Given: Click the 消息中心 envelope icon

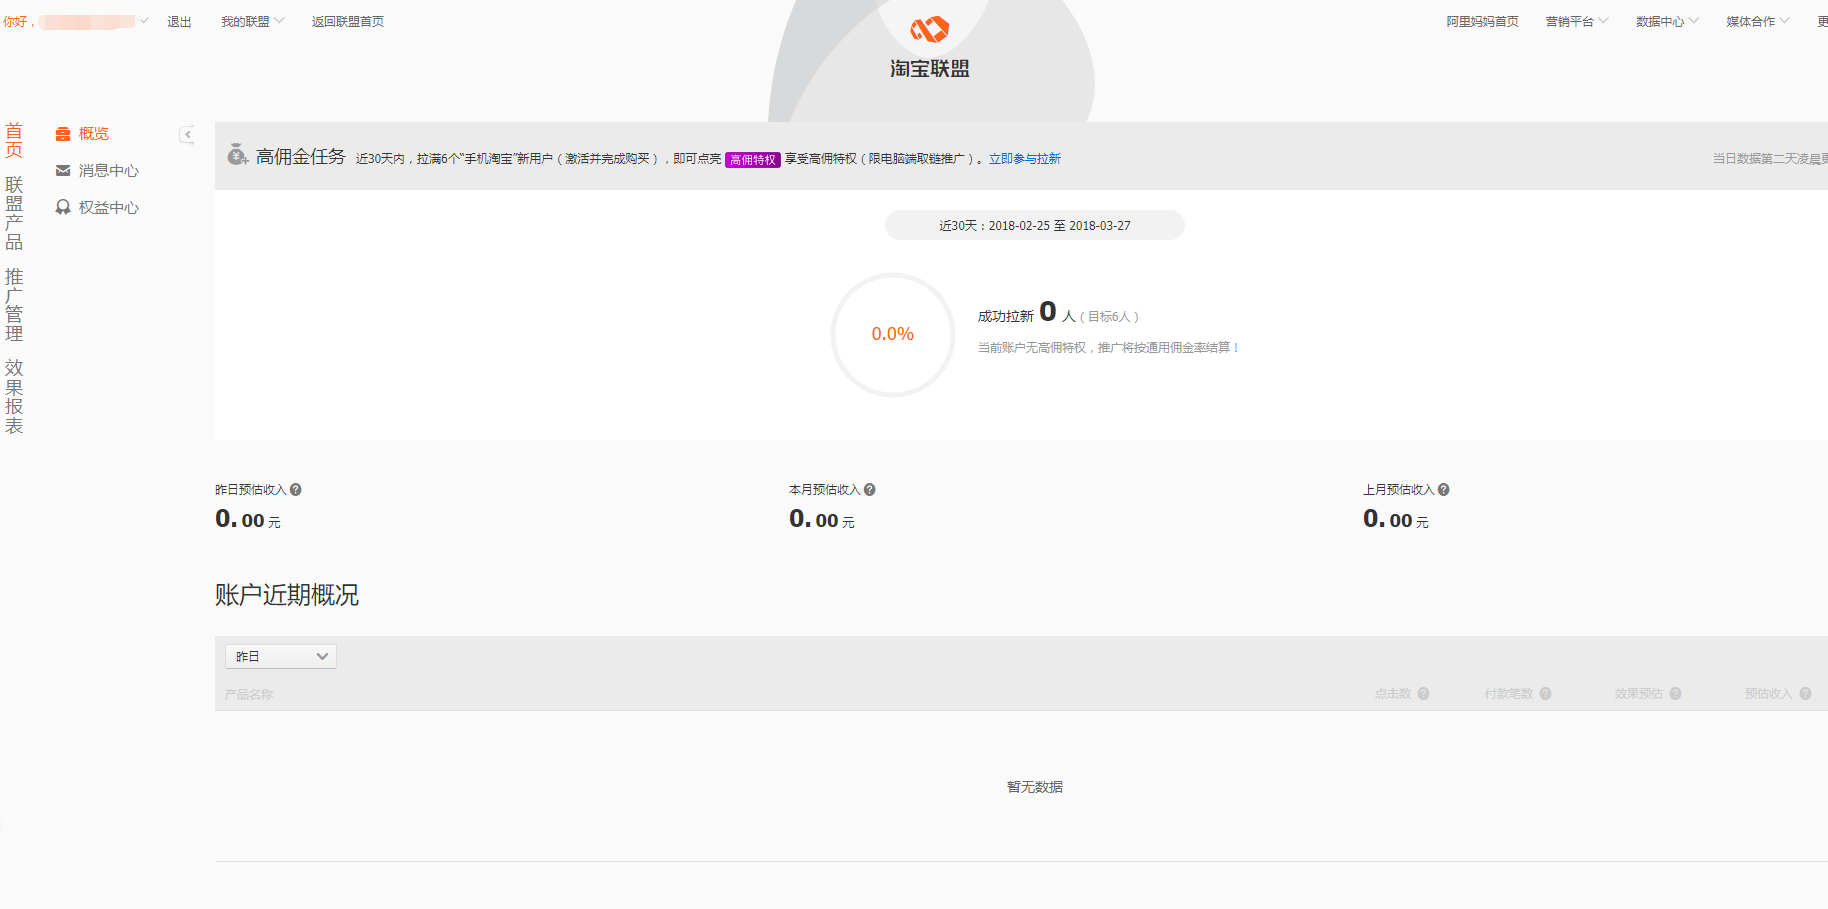Looking at the screenshot, I should 63,171.
